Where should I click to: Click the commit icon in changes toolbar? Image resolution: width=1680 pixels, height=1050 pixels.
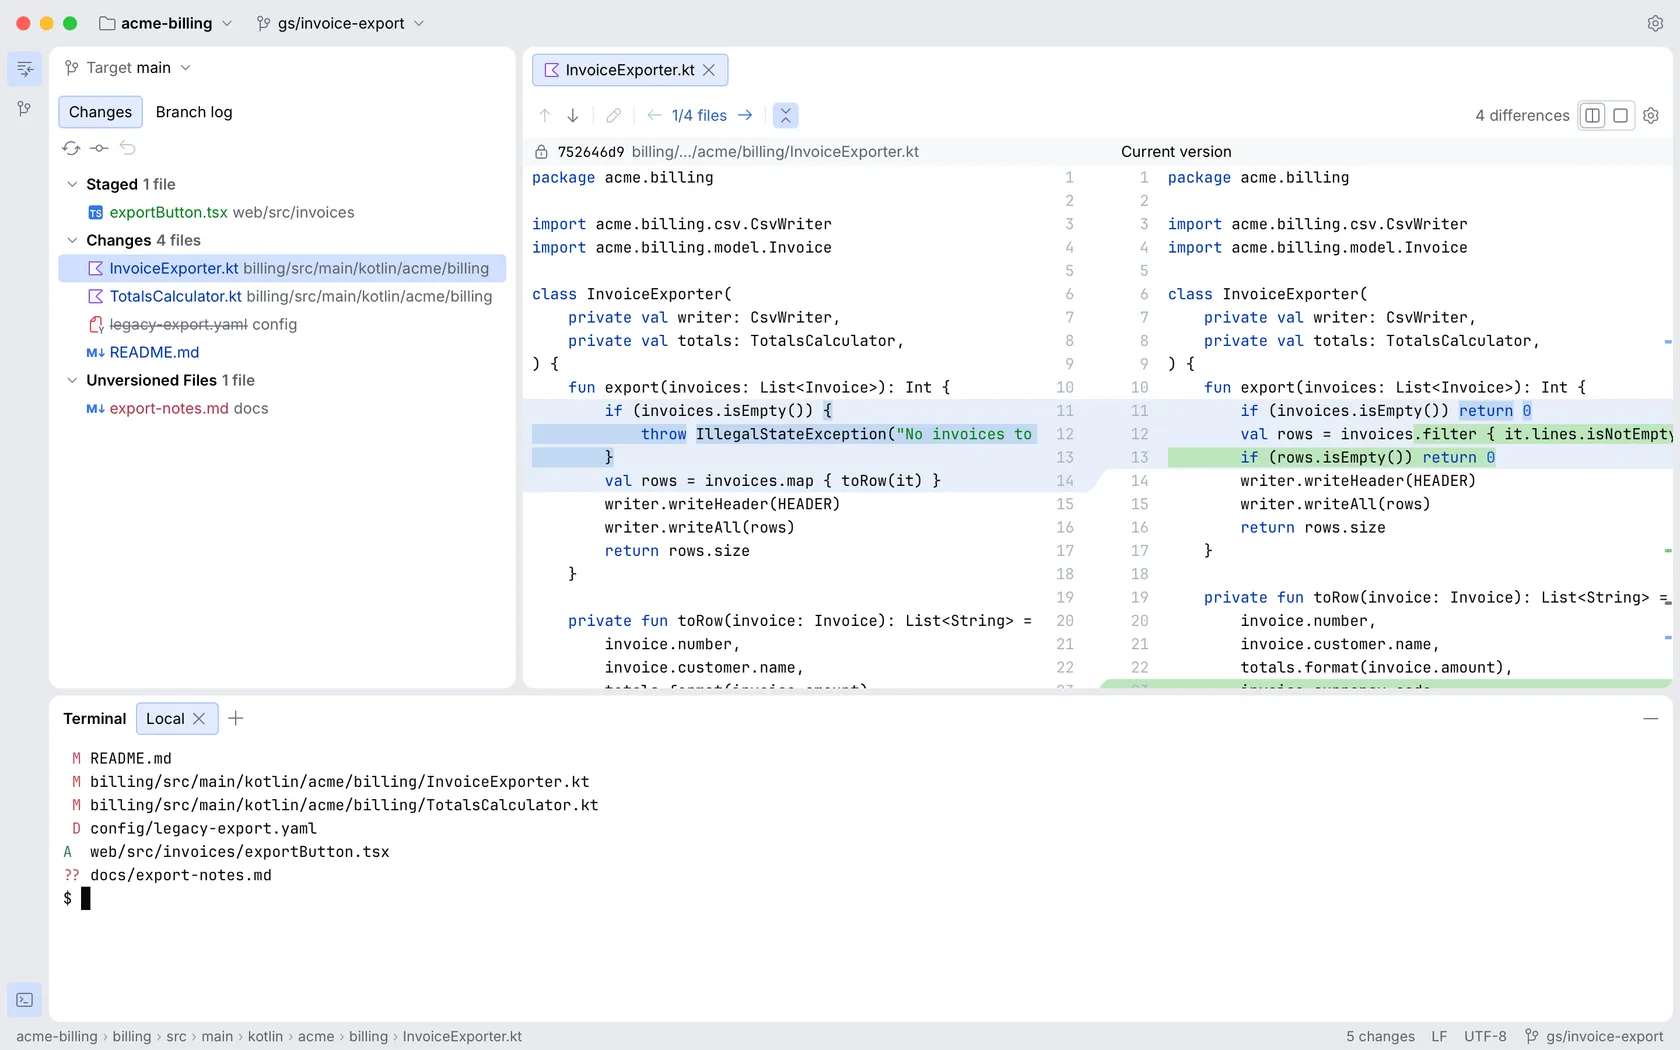(99, 148)
